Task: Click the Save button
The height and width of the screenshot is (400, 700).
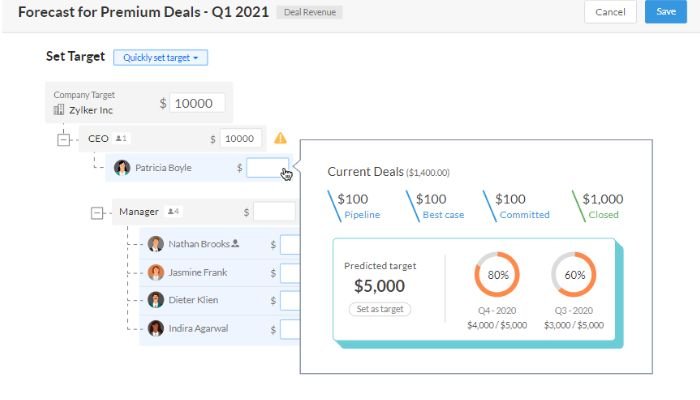Action: (x=666, y=12)
